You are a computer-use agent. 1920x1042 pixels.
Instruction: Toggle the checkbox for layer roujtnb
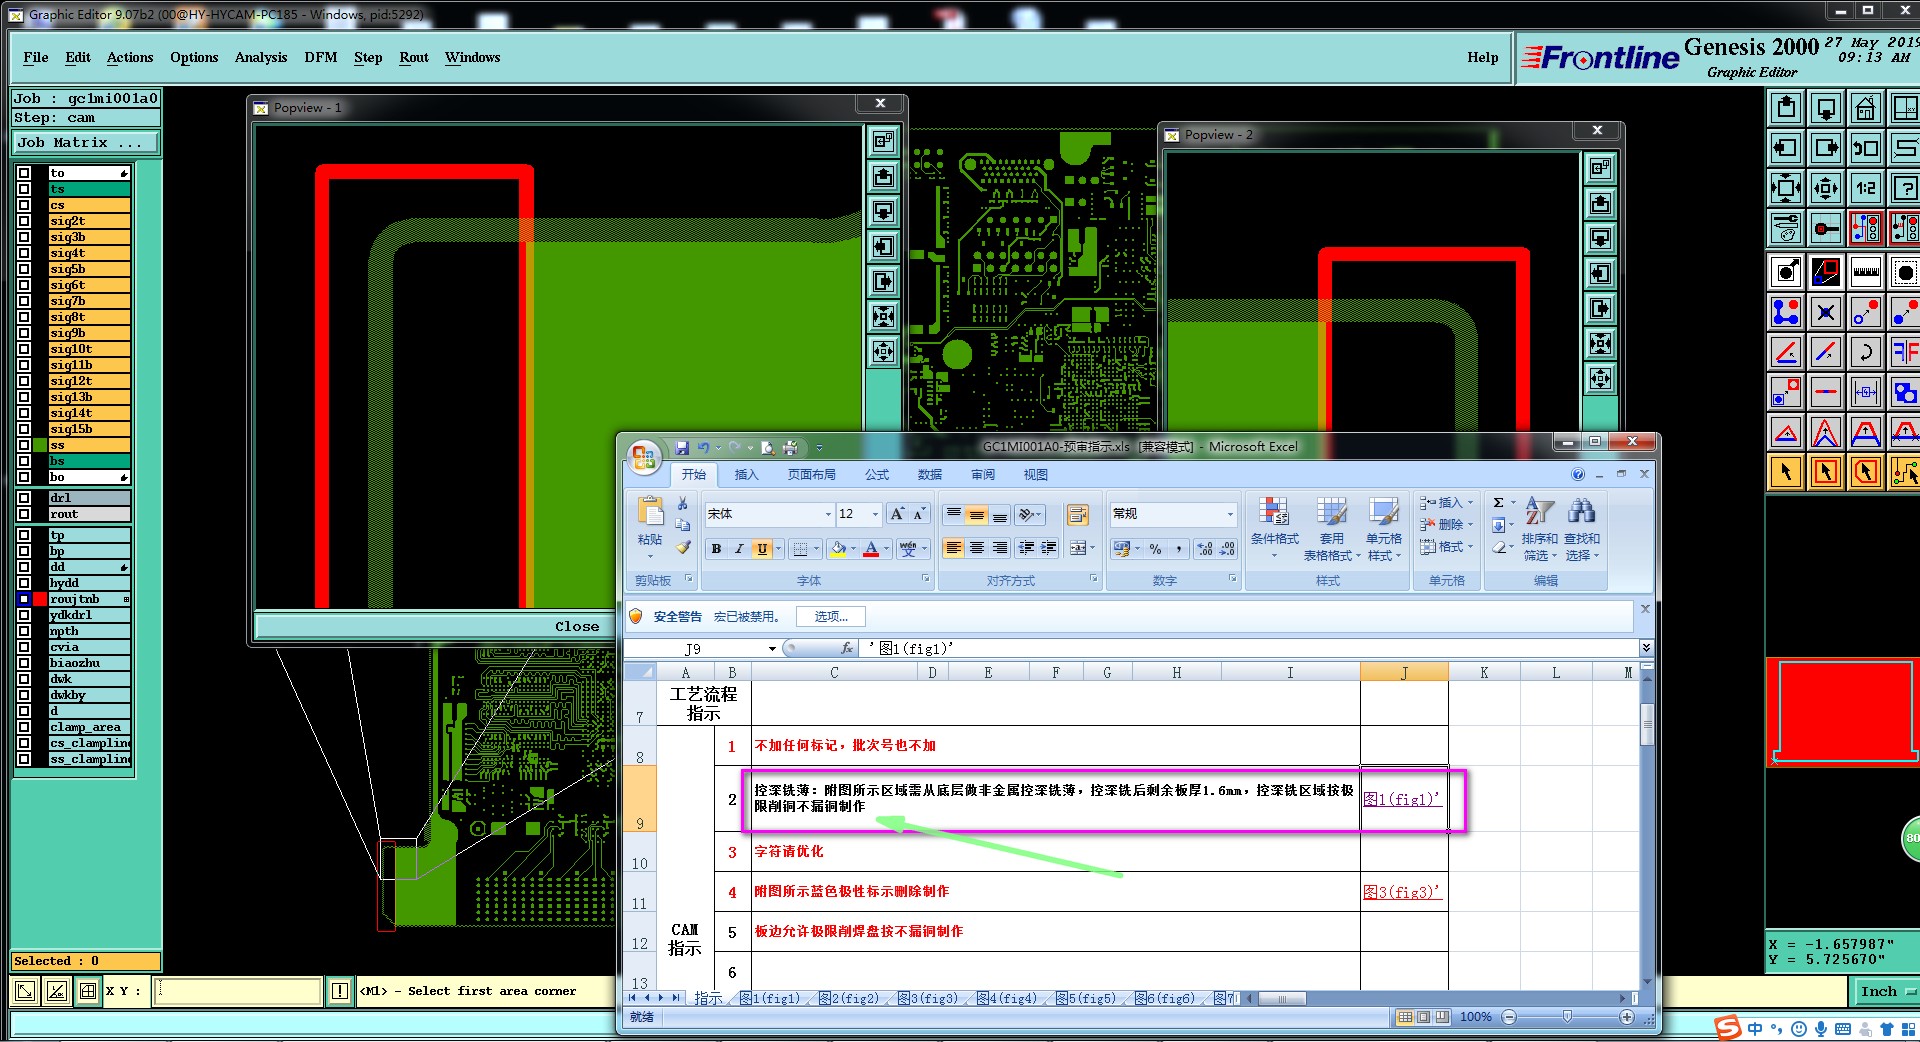click(x=25, y=599)
